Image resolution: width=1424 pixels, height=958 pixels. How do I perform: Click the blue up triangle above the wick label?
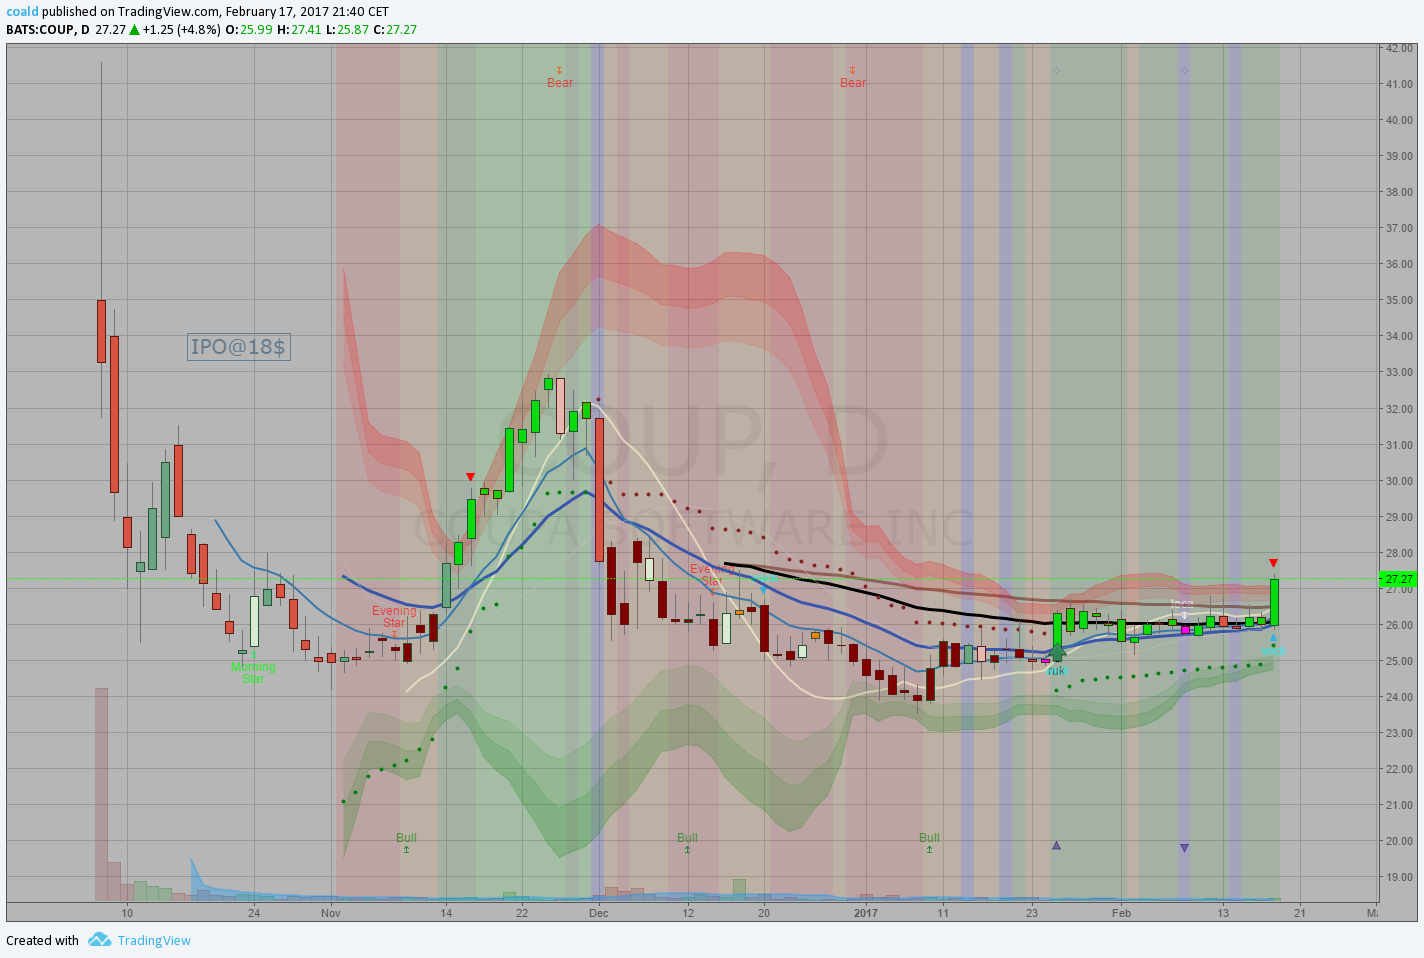[x=1273, y=638]
